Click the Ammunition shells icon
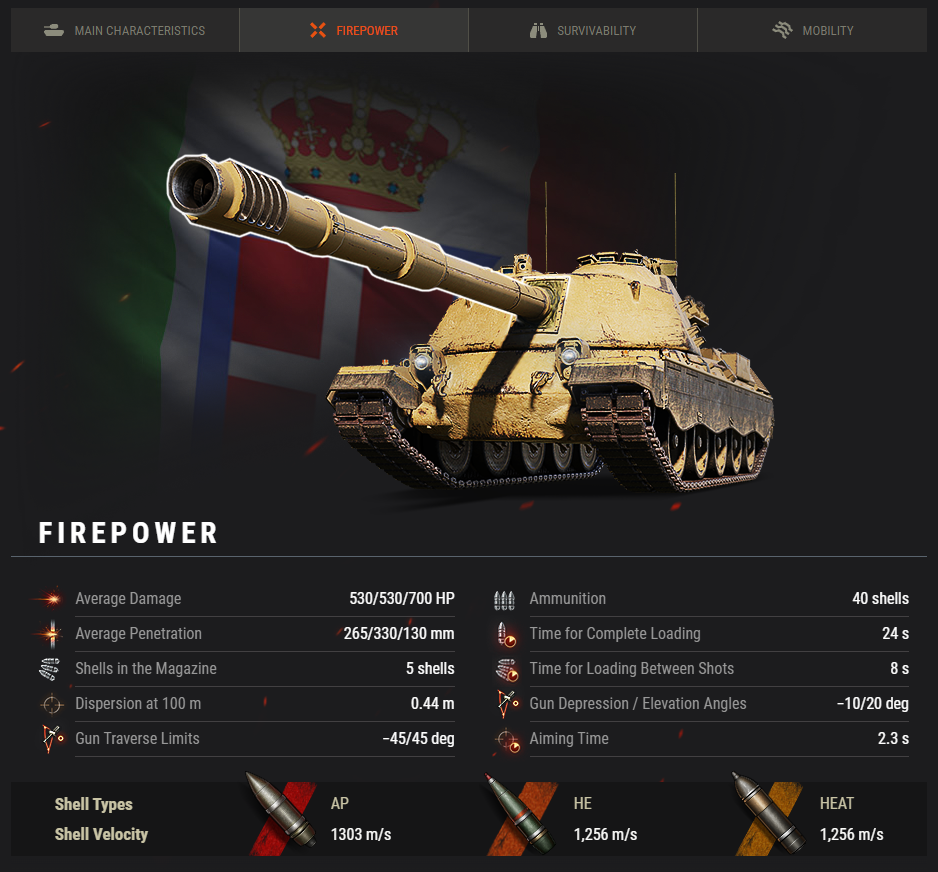938x872 pixels. pos(504,599)
